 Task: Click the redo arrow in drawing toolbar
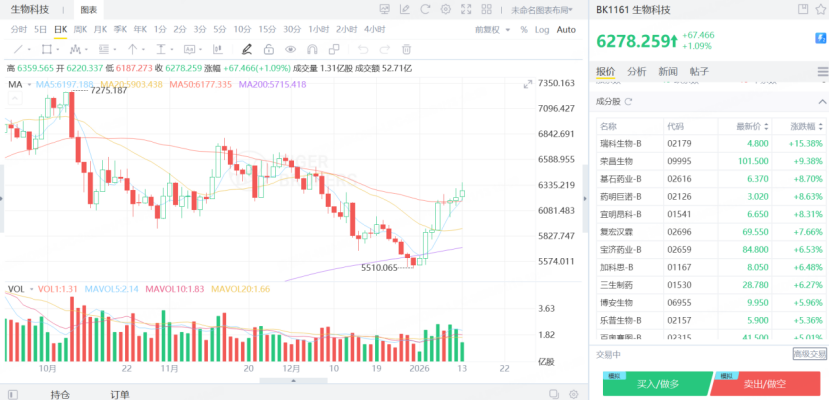[x=384, y=50]
